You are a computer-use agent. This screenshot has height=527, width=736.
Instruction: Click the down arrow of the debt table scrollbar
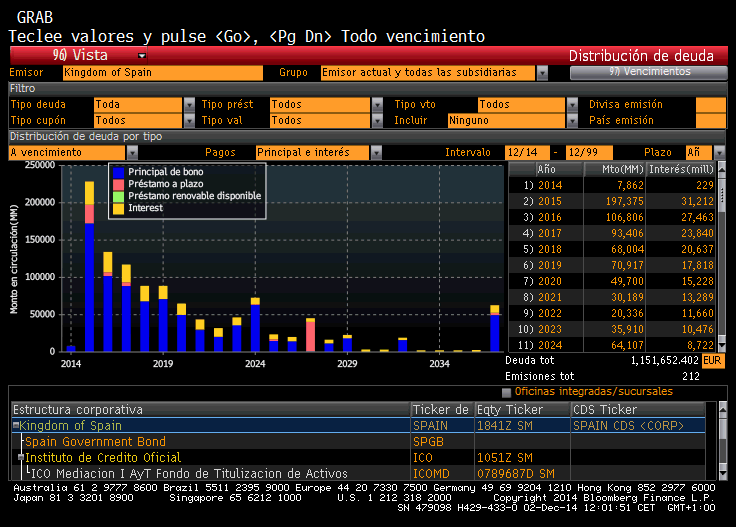point(722,346)
